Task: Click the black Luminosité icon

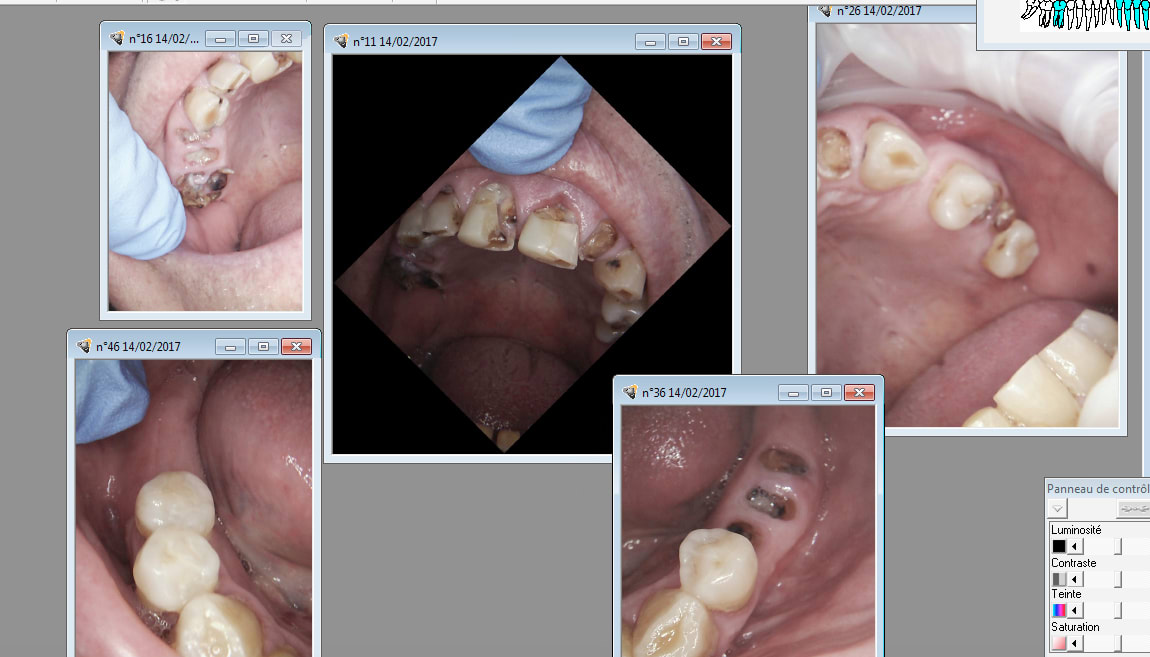Action: pyautogui.click(x=1059, y=546)
